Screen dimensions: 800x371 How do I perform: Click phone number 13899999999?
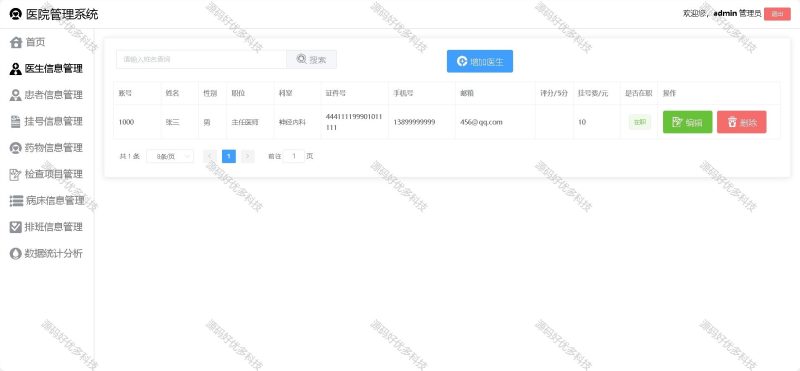414,122
